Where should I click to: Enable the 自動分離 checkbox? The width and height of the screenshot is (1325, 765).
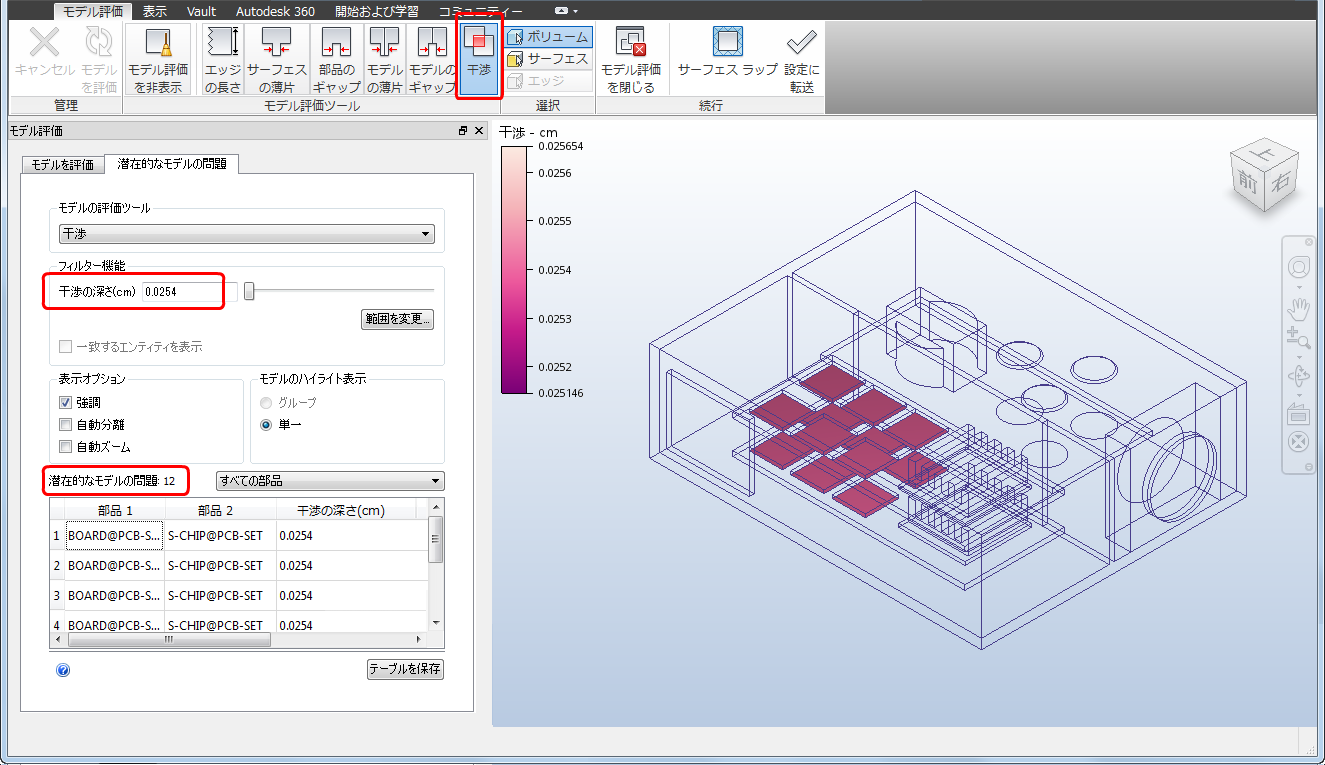click(x=66, y=425)
